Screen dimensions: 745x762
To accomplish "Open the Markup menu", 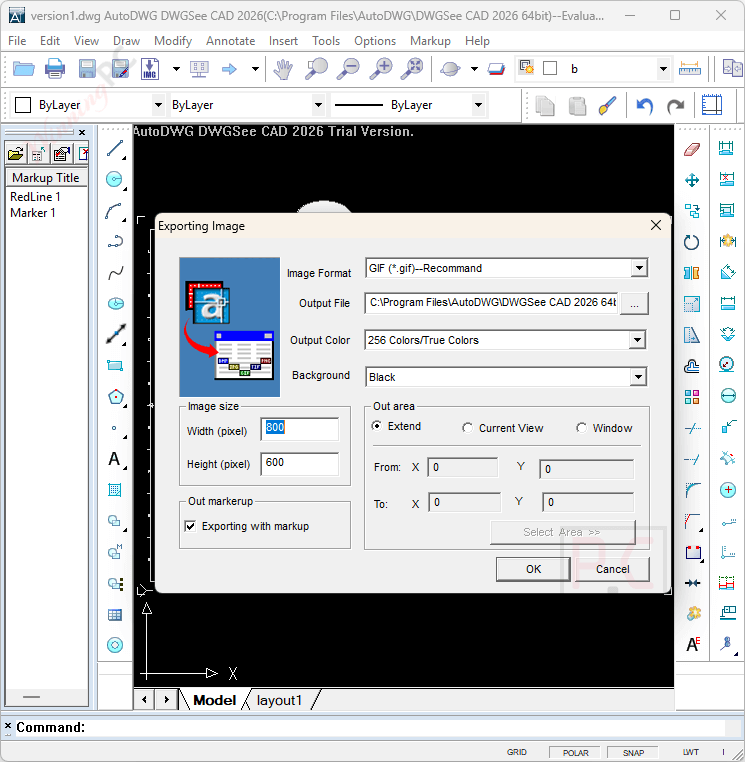I will pyautogui.click(x=430, y=41).
